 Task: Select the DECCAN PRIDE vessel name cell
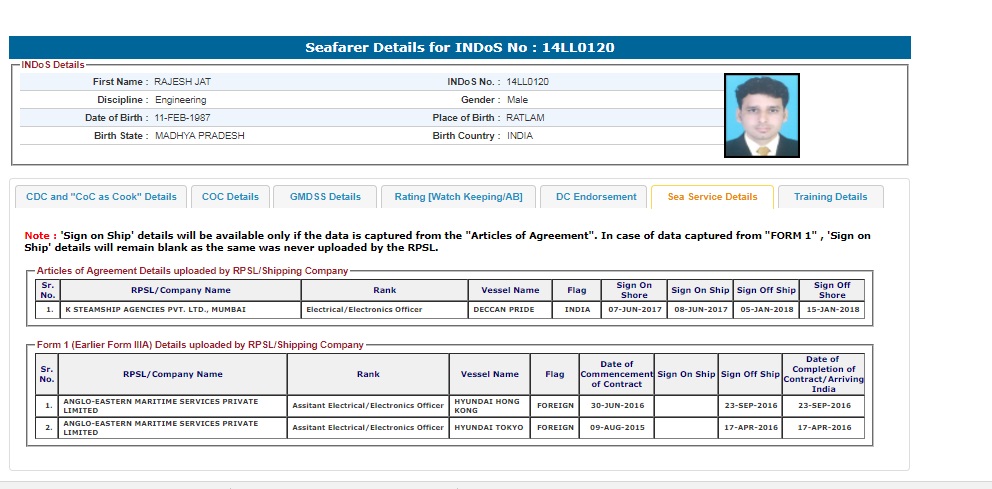tap(510, 310)
